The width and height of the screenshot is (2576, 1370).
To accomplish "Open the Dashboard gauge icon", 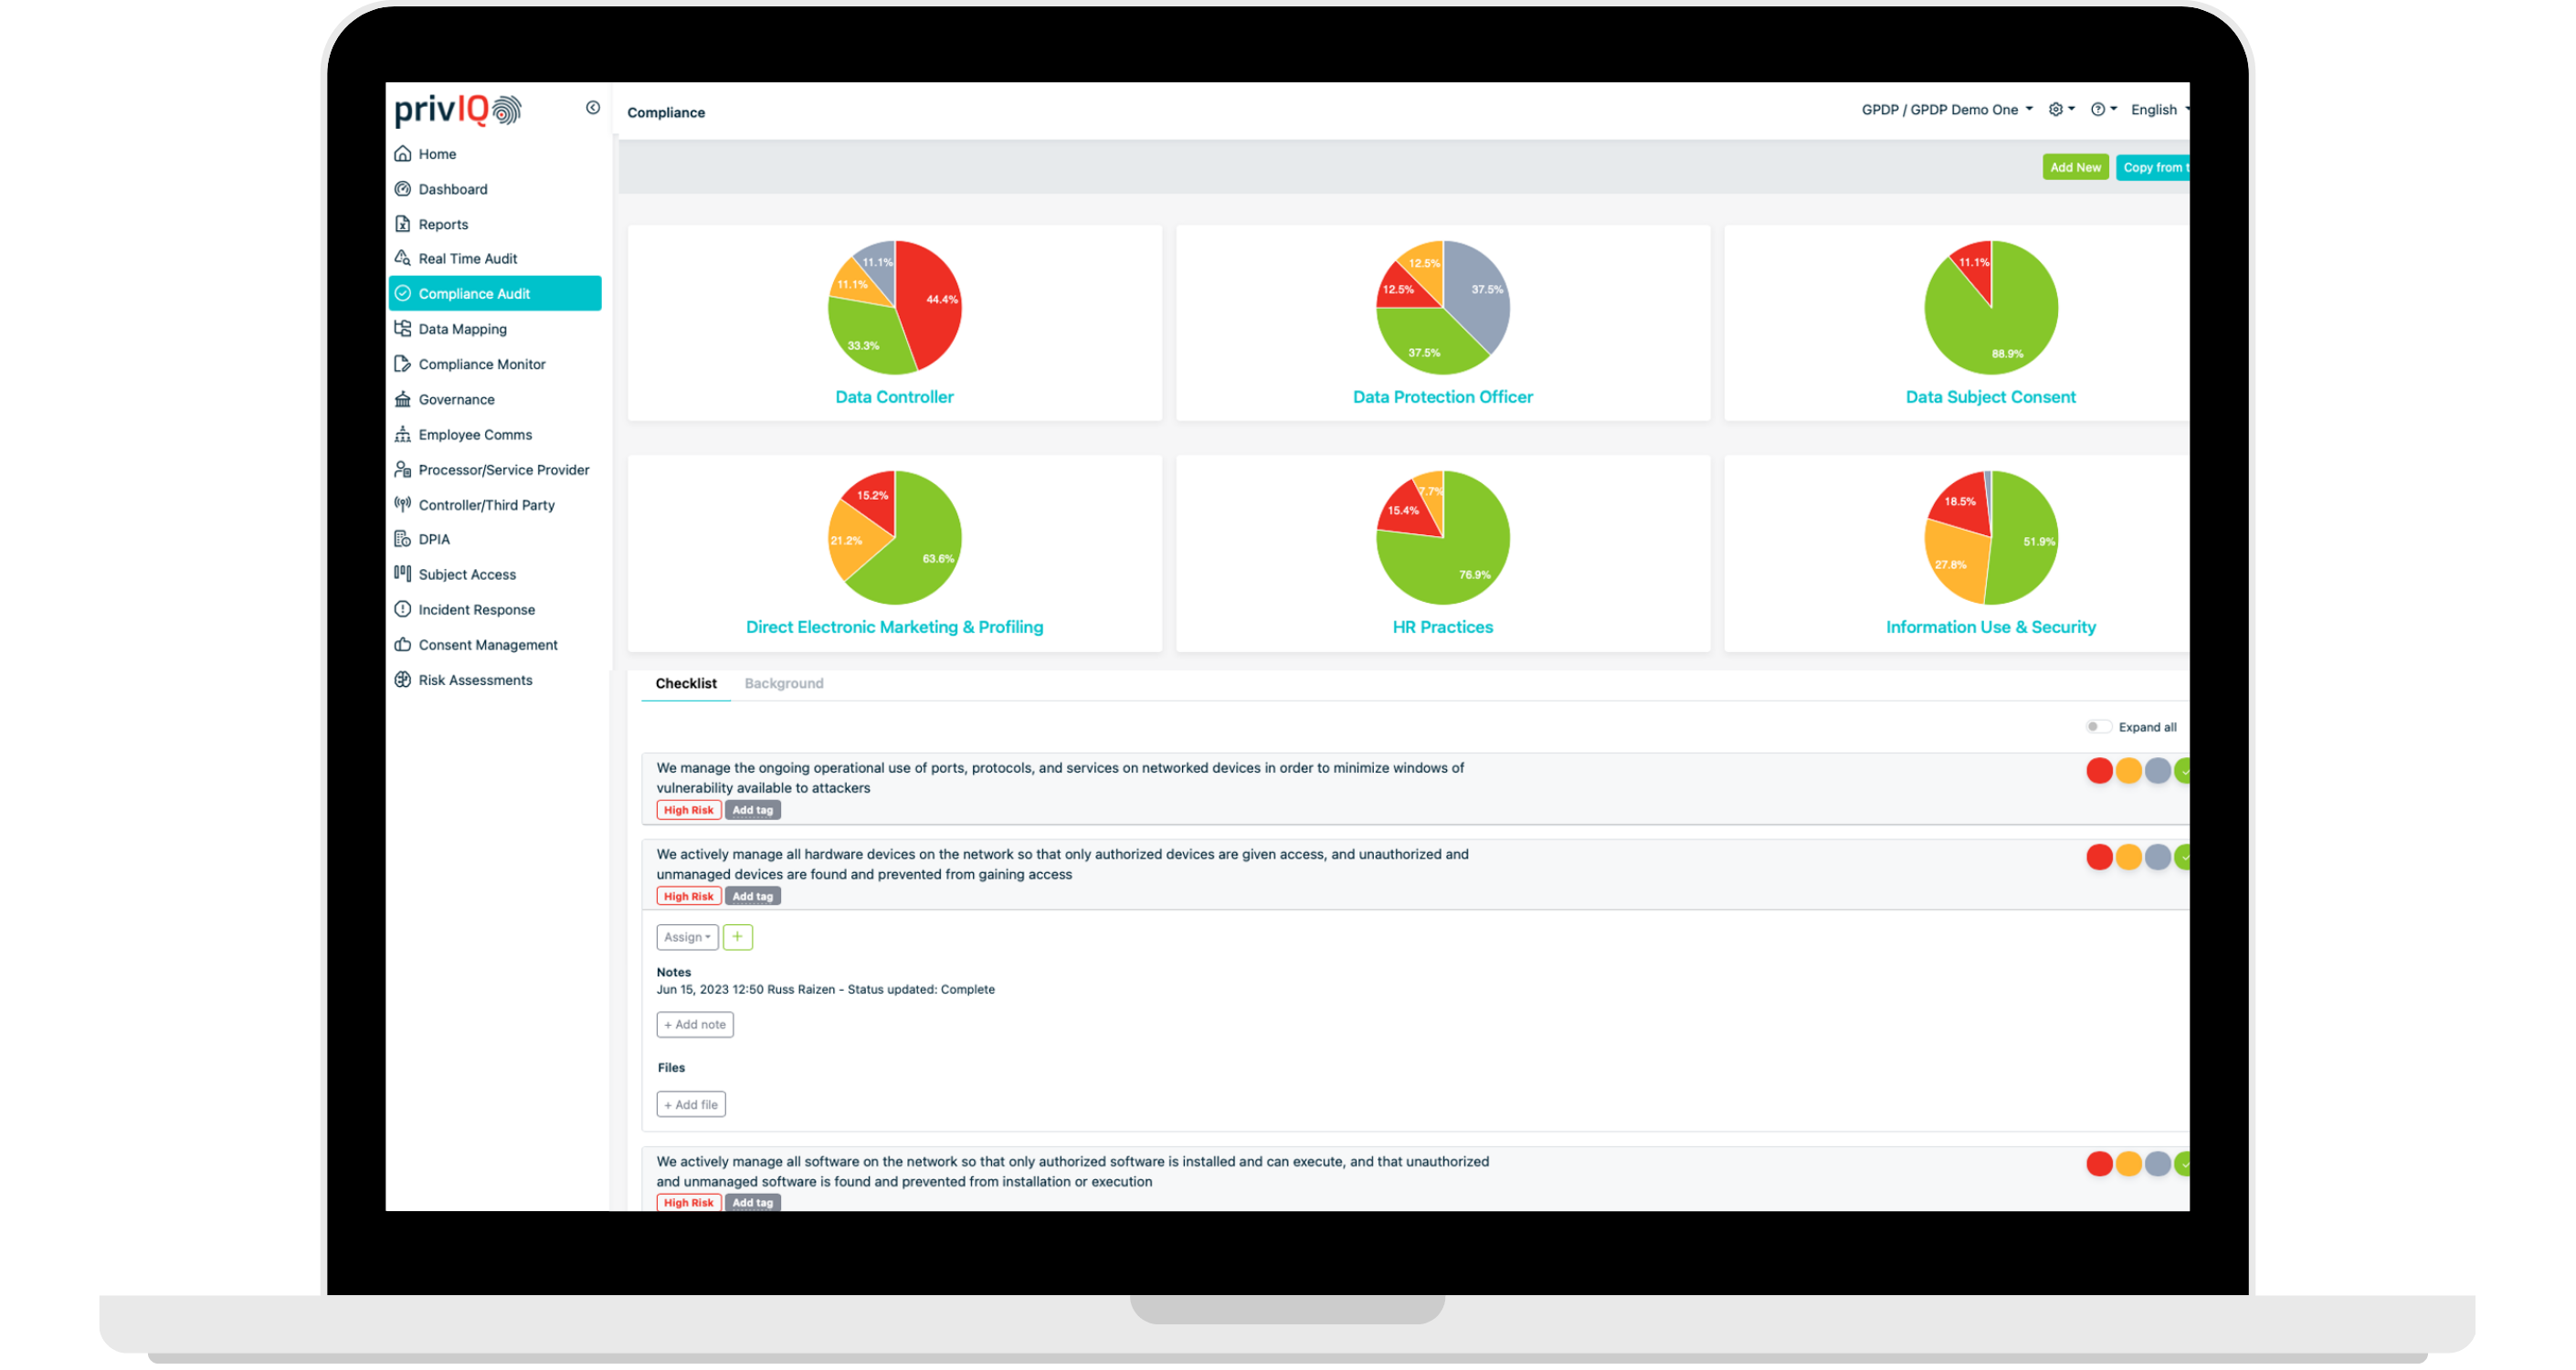I will click(403, 189).
